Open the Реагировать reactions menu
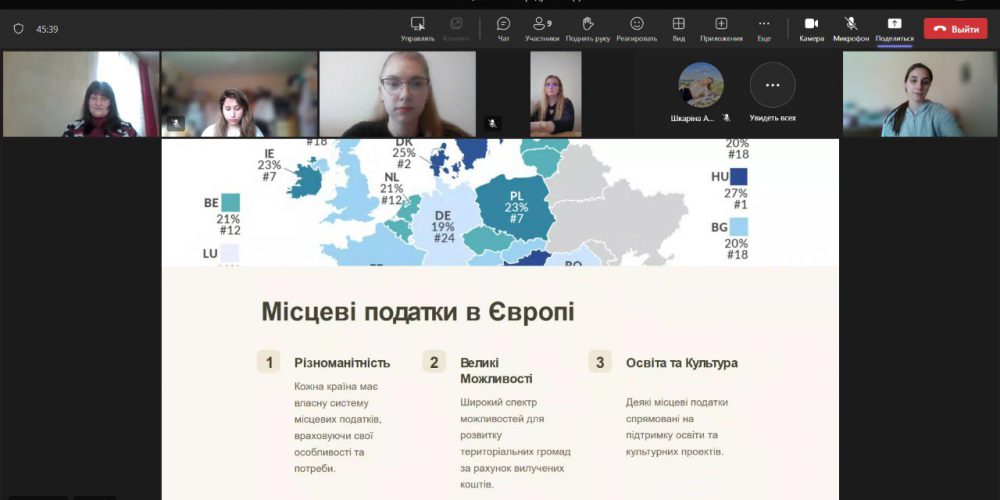 coord(636,24)
